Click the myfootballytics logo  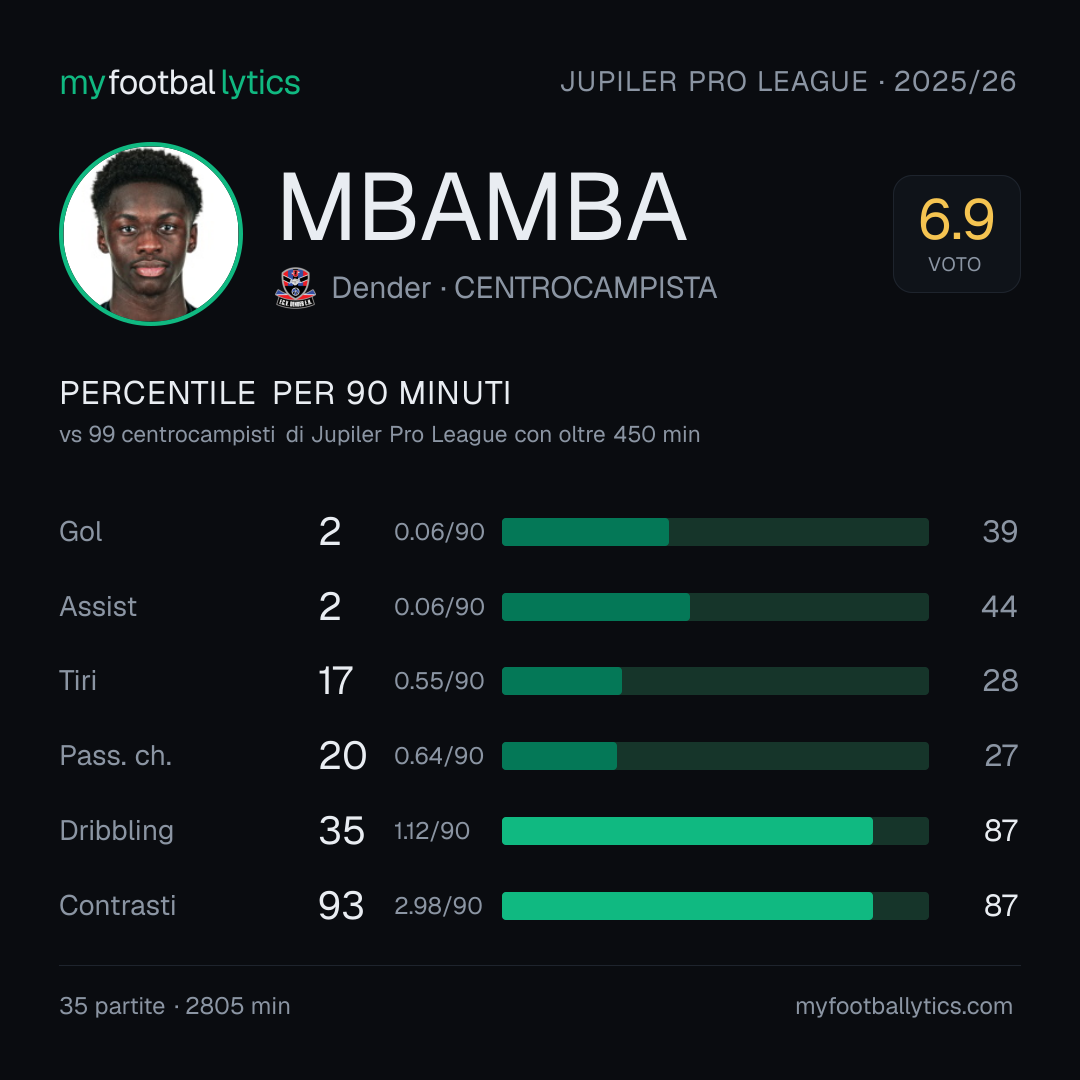point(180,83)
